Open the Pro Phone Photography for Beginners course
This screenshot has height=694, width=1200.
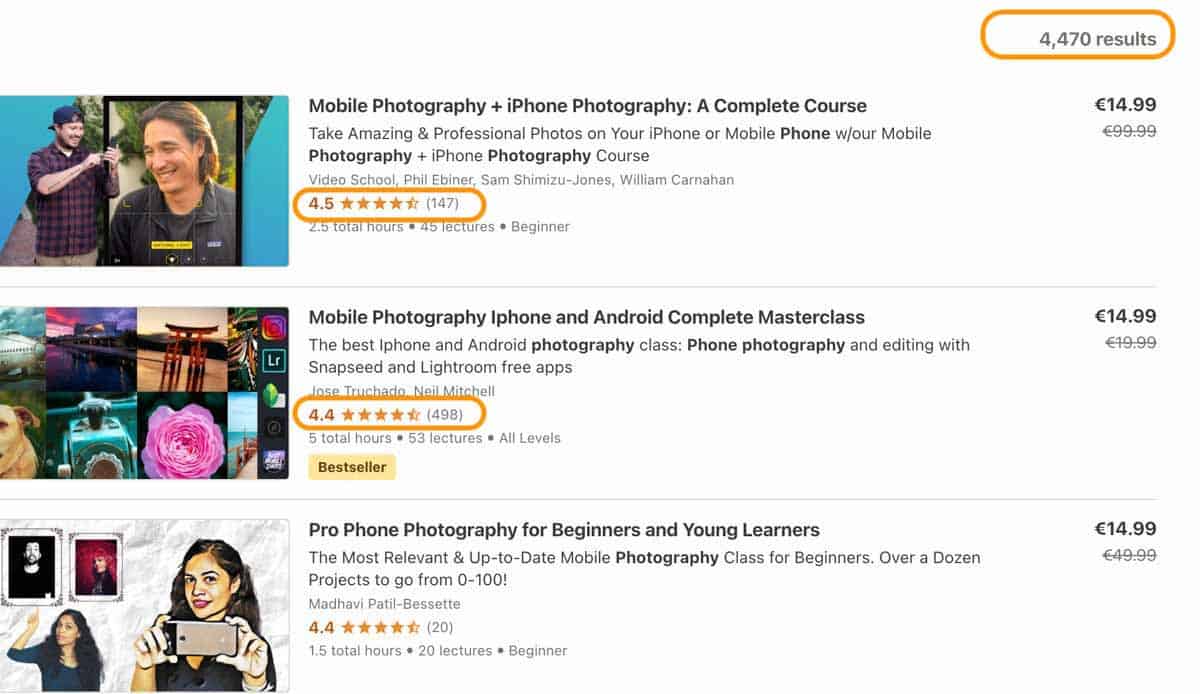(564, 529)
